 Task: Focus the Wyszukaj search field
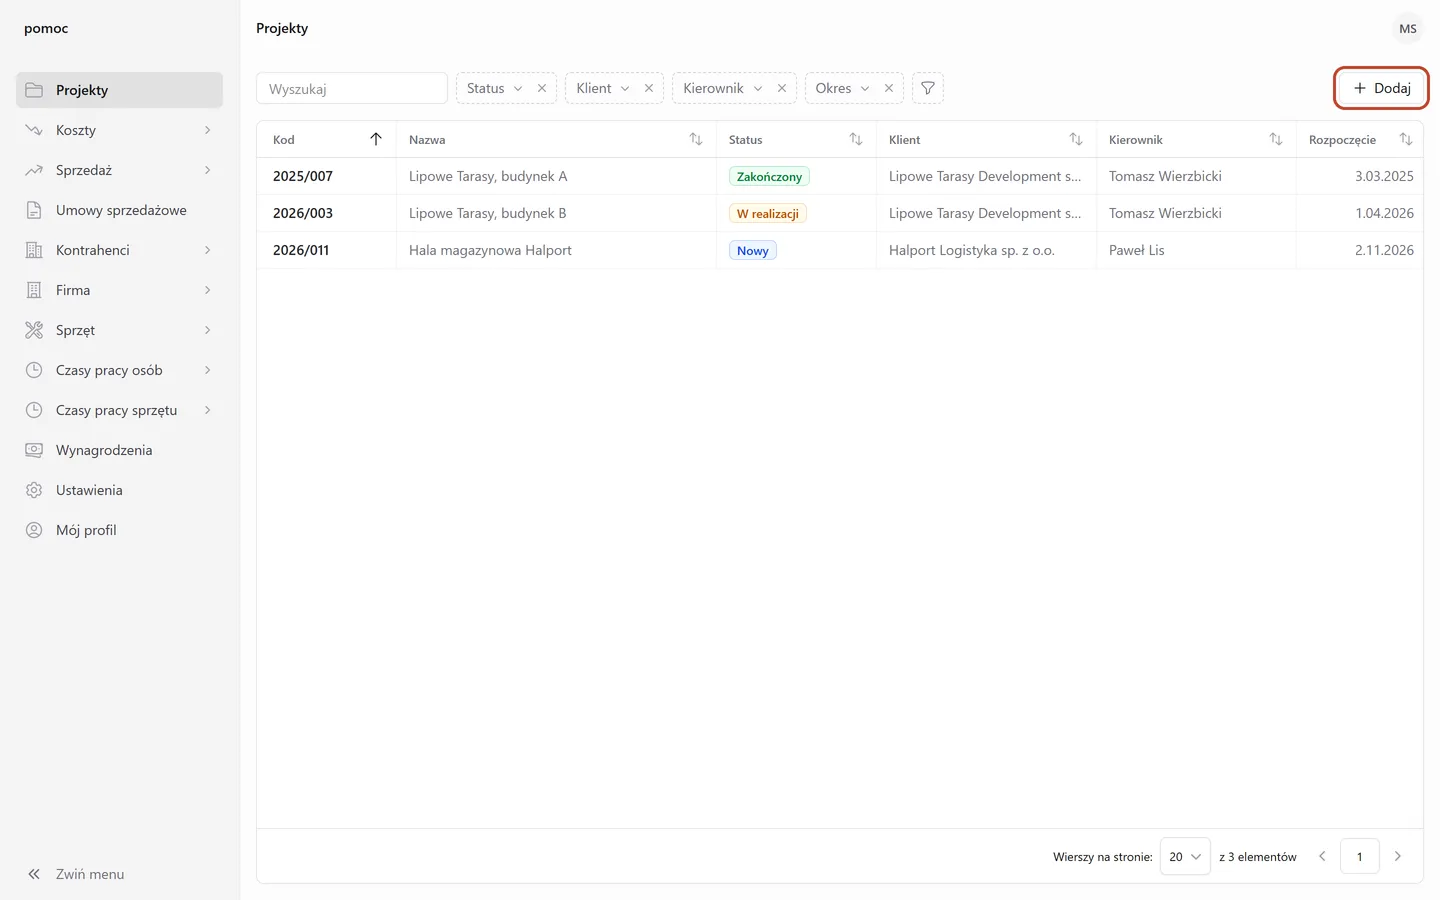pyautogui.click(x=352, y=88)
